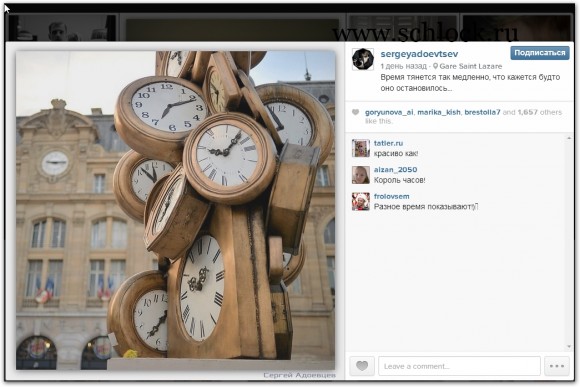580x387 pixels.
Task: Click the '1 день назад' timestamp
Action: pos(403,66)
